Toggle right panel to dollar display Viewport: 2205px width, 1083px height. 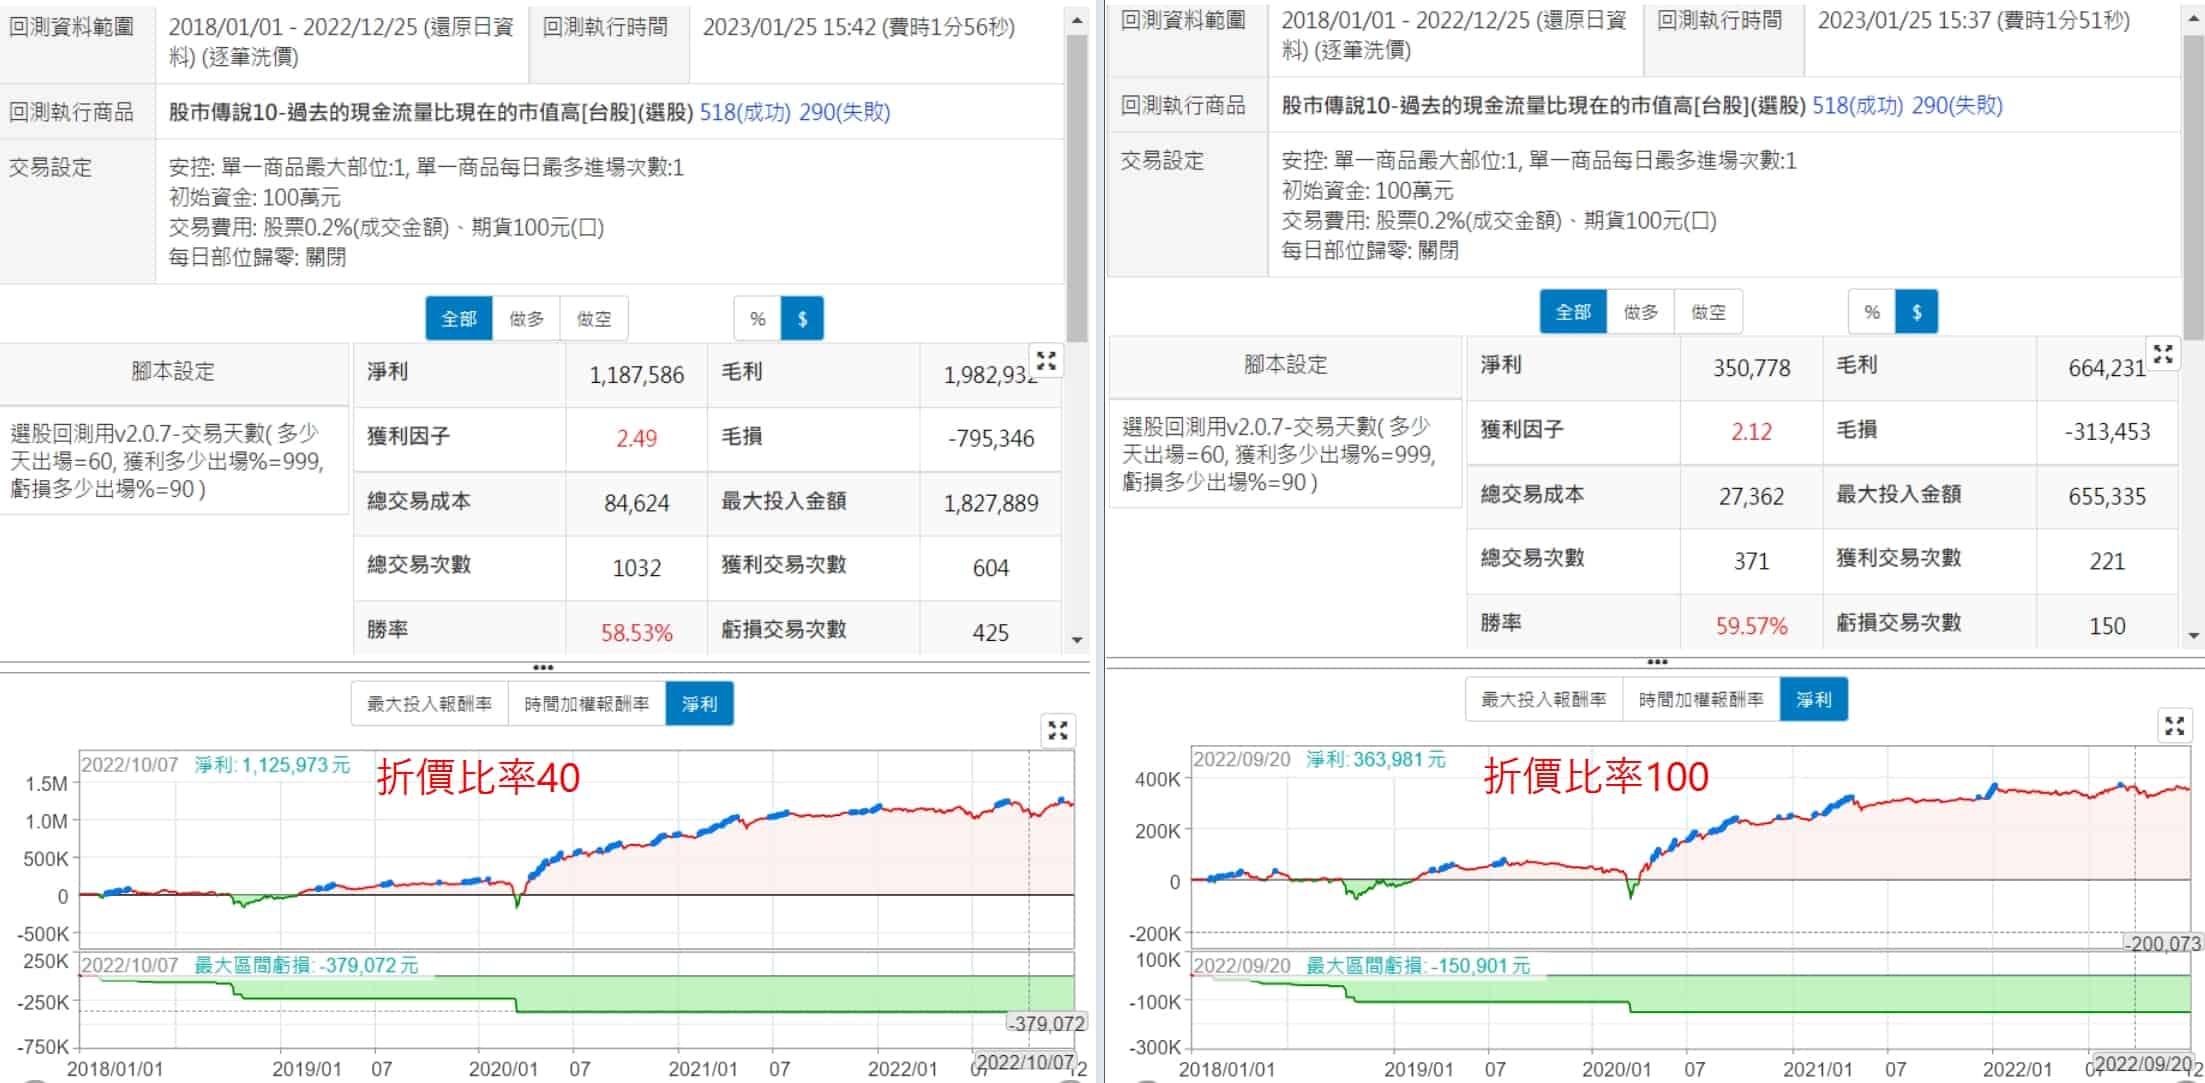point(1916,312)
